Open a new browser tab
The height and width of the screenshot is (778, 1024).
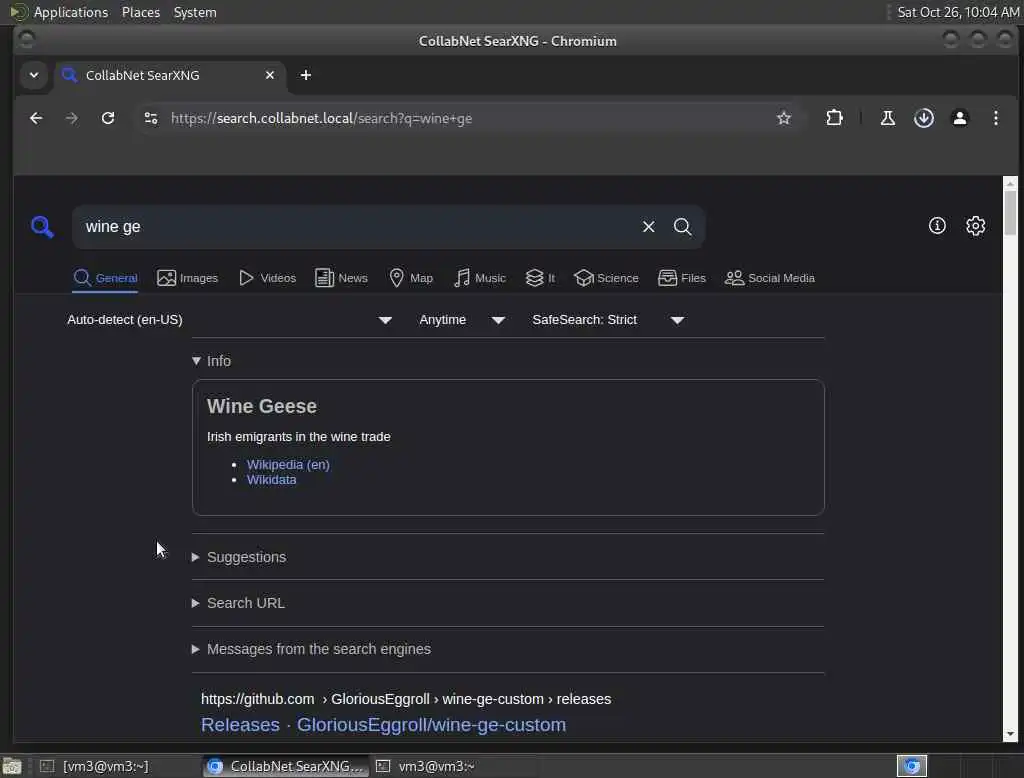[x=306, y=75]
